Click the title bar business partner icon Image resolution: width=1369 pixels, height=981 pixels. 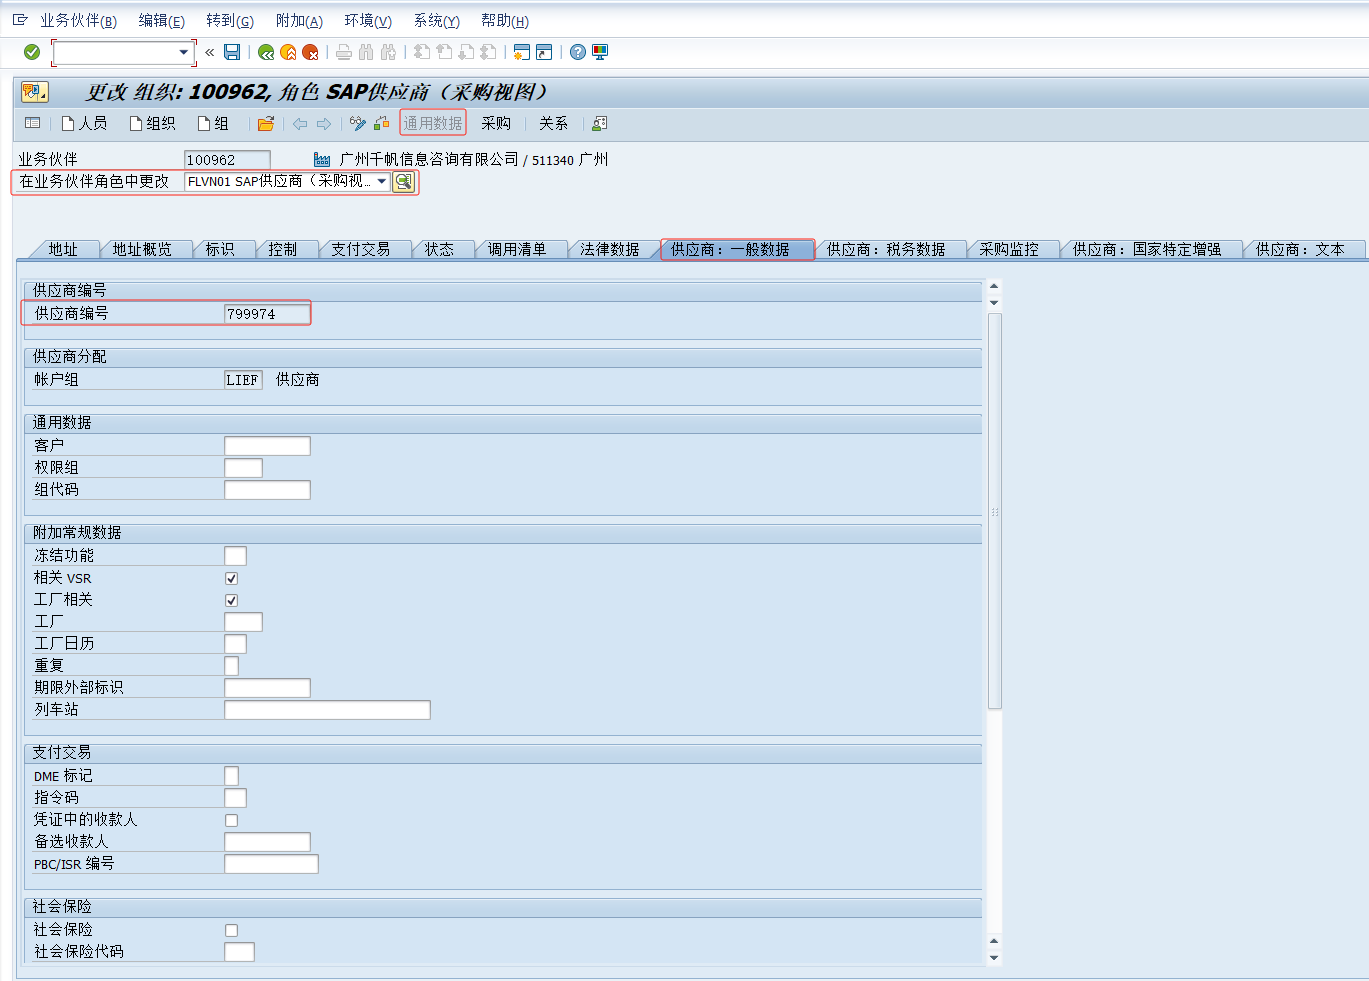click(34, 92)
